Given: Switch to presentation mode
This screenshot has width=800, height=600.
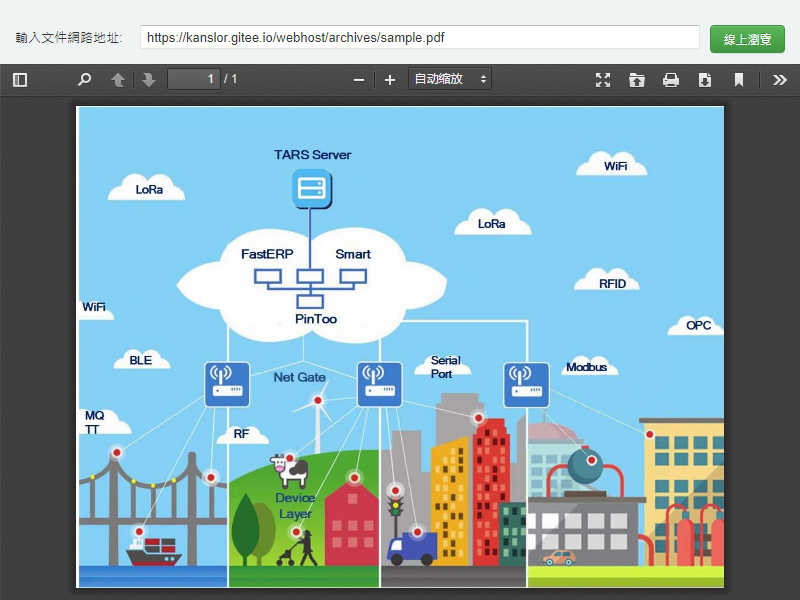Looking at the screenshot, I should [x=603, y=80].
